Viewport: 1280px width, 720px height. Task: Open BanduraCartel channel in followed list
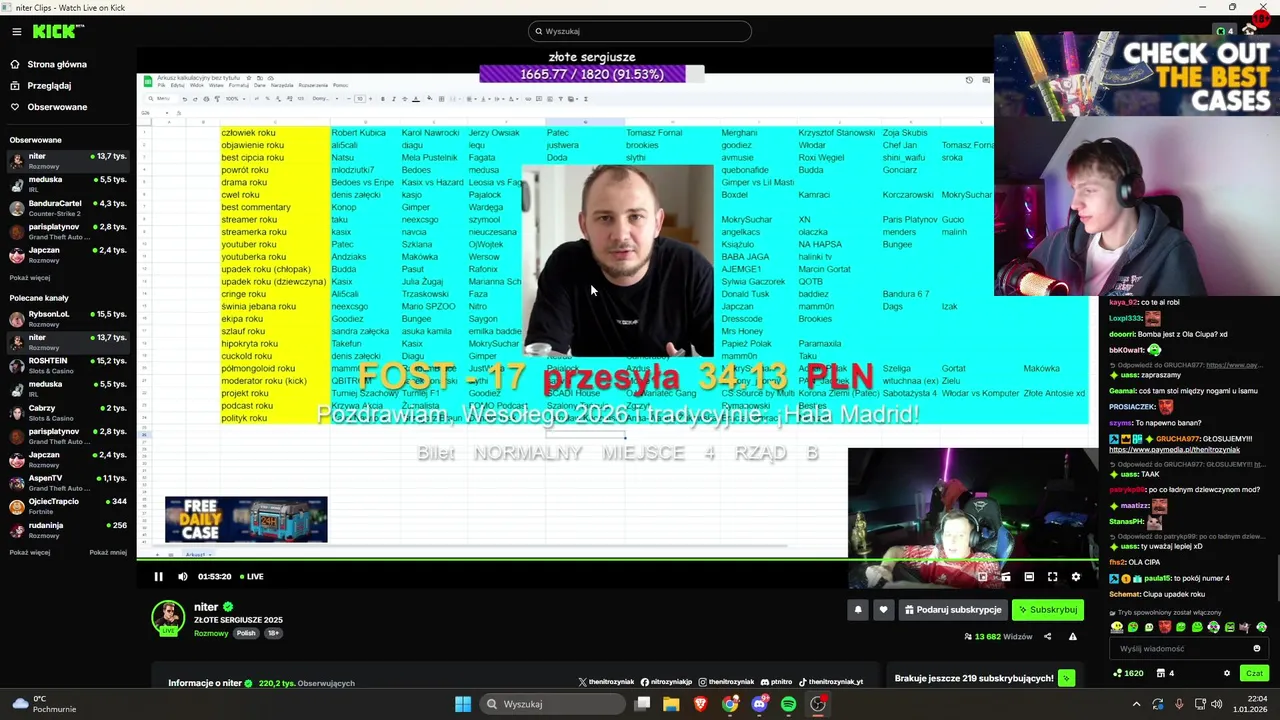(67, 207)
